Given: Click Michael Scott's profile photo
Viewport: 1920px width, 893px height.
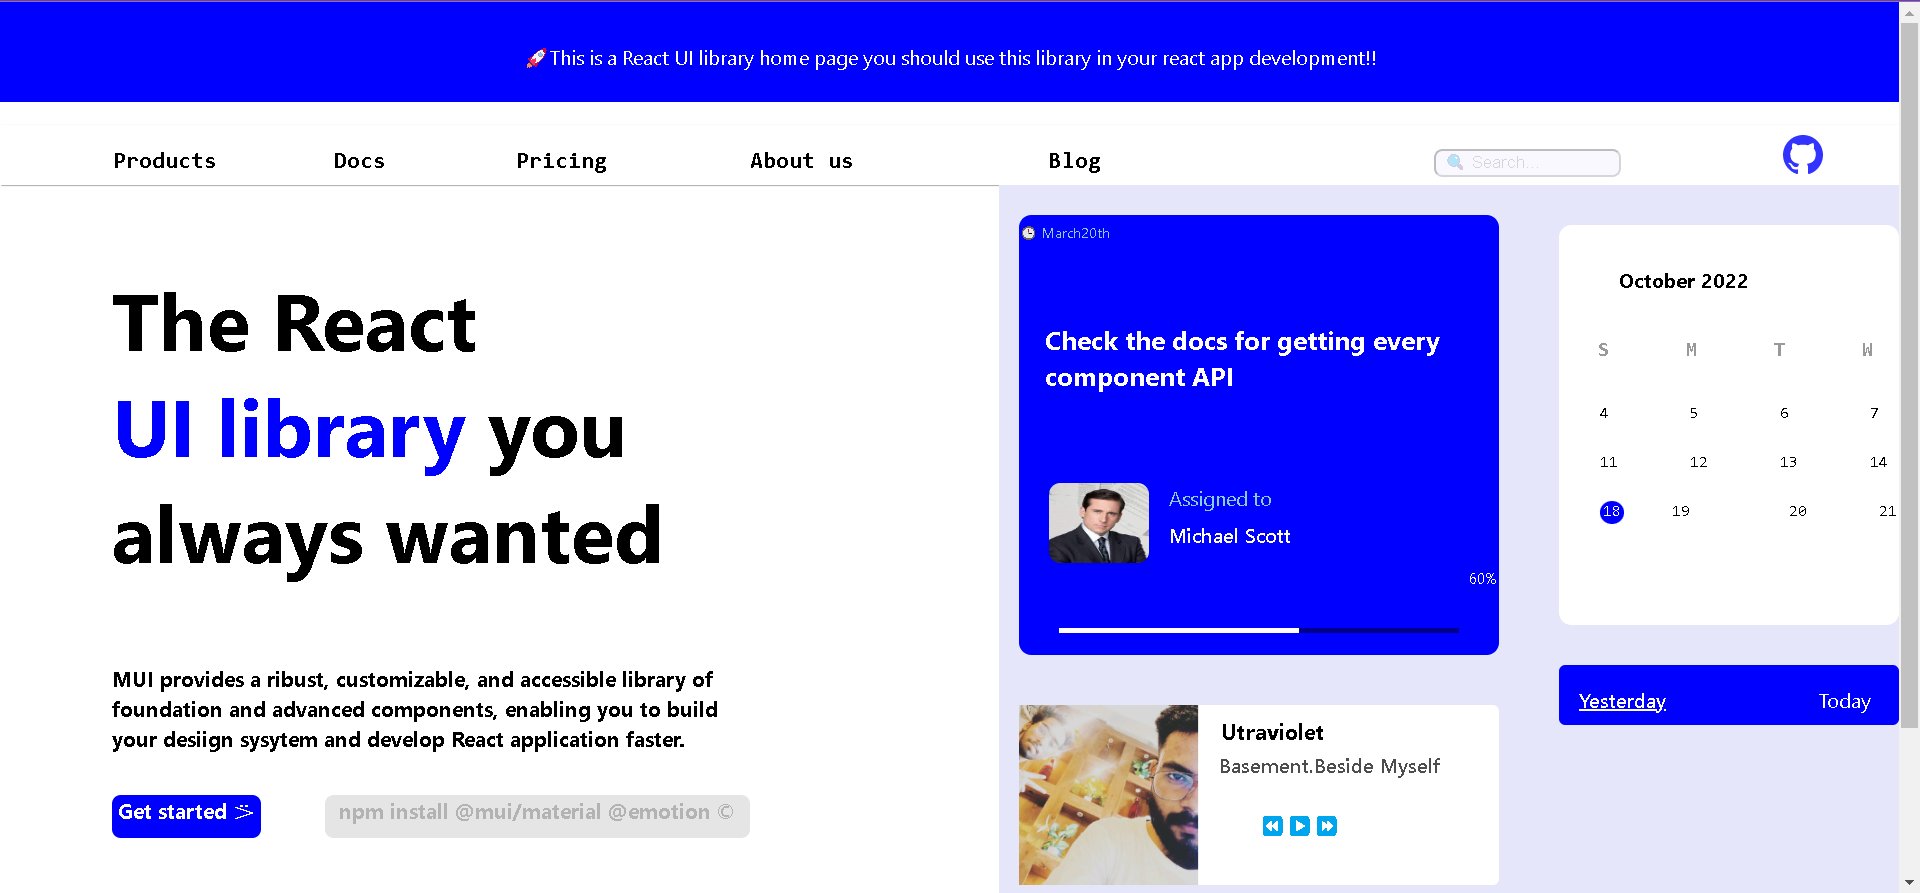Looking at the screenshot, I should tap(1098, 522).
